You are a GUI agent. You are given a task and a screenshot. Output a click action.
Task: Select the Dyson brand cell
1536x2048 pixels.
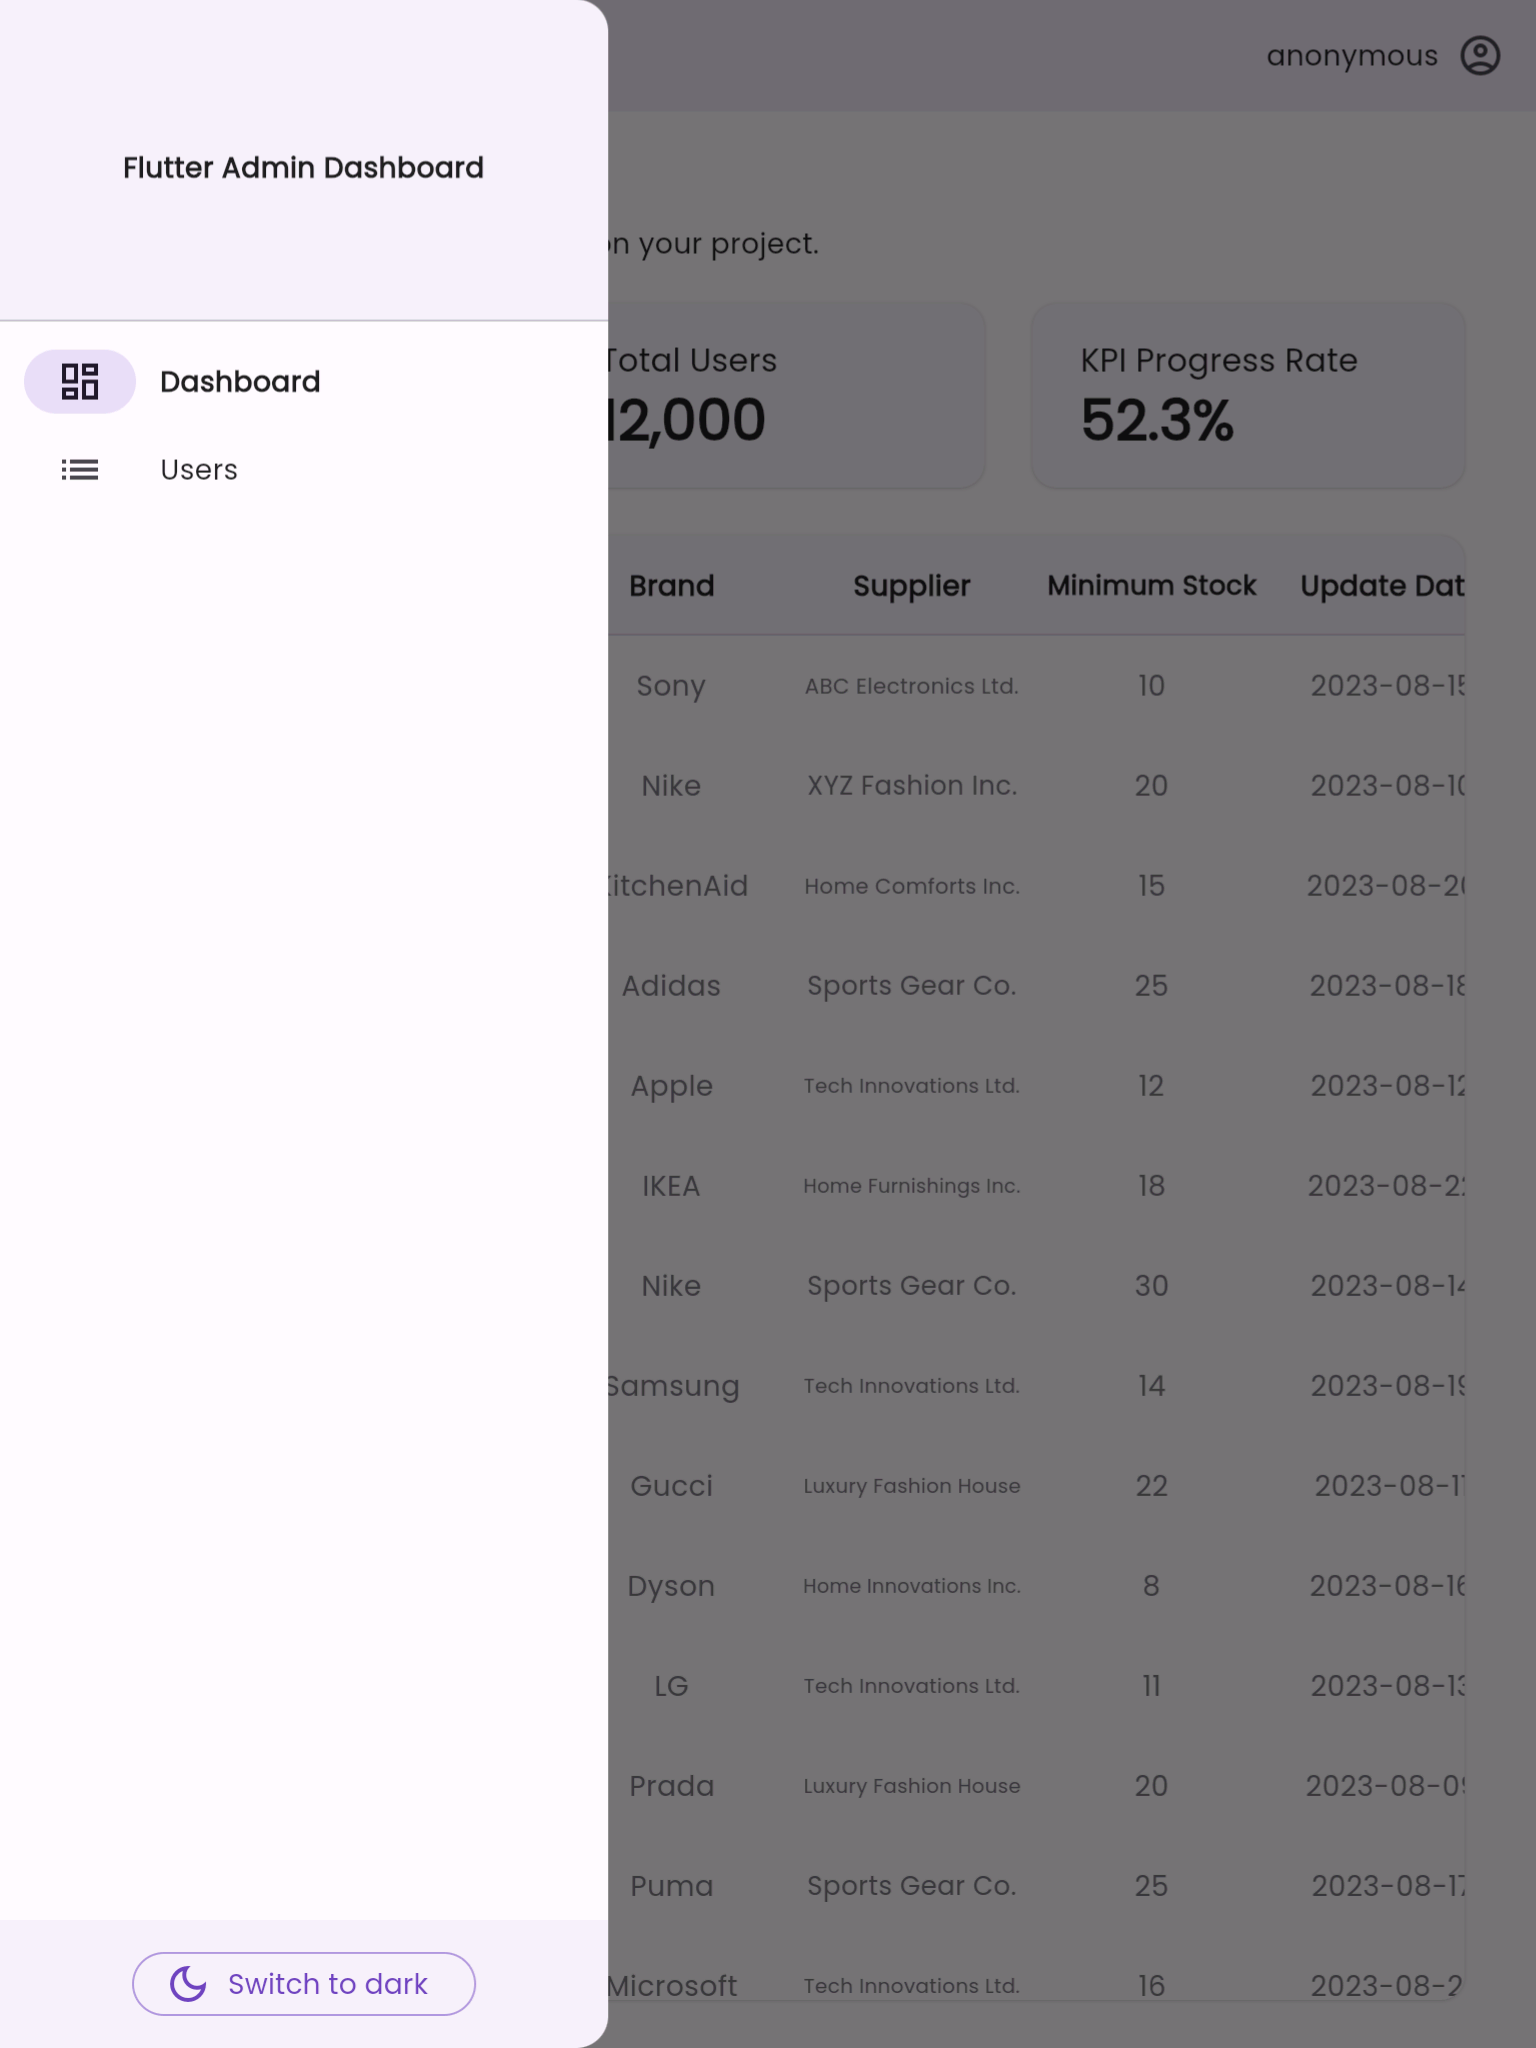[x=671, y=1586]
